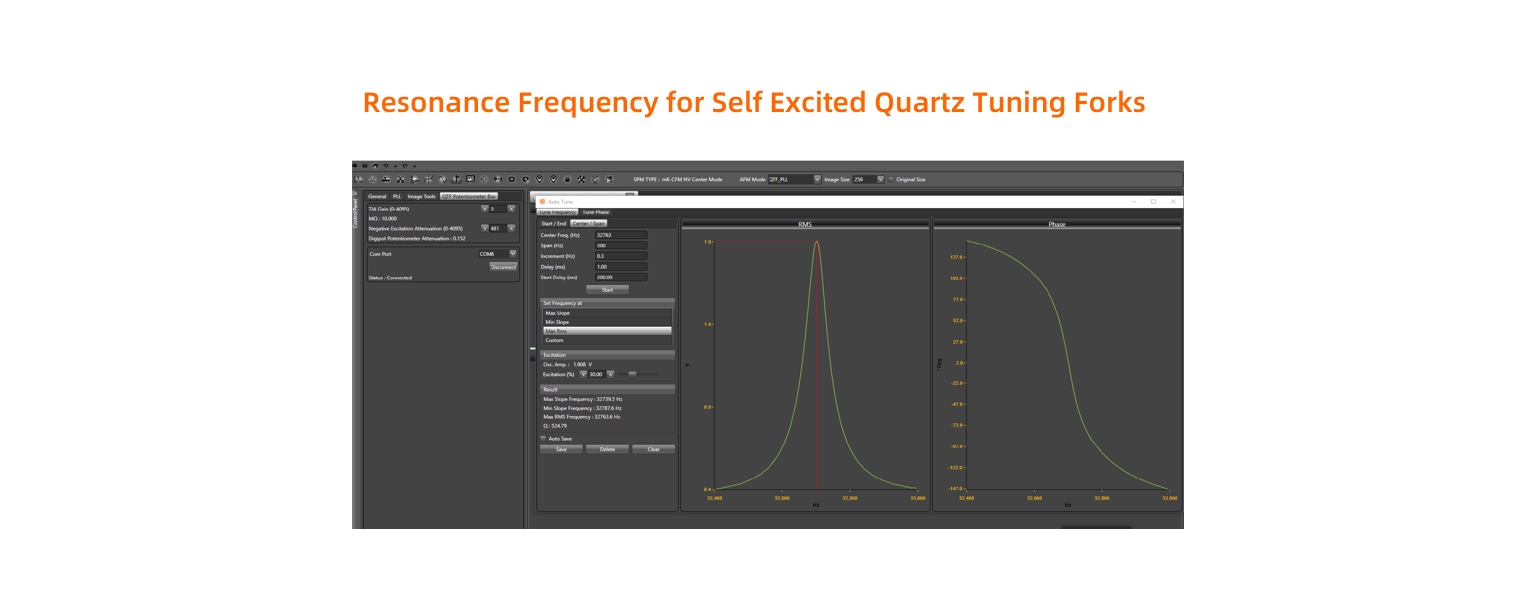Image resolution: width=1535 pixels, height=592 pixels.
Task: Click the save disk icon in top bar
Action: (x=364, y=166)
